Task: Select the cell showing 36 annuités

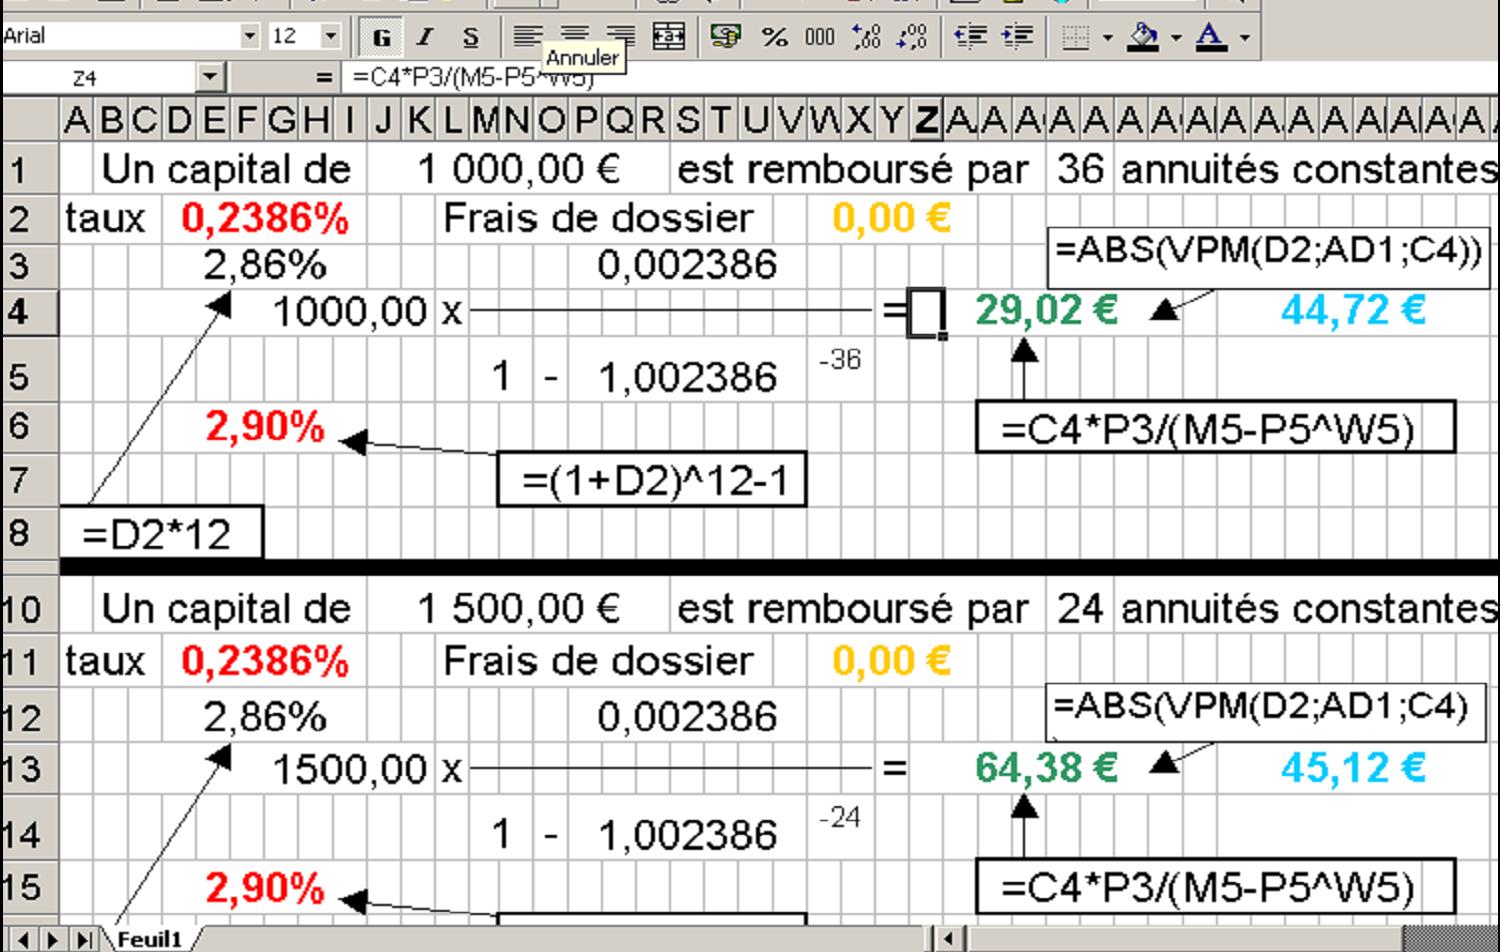Action: (x=1079, y=169)
